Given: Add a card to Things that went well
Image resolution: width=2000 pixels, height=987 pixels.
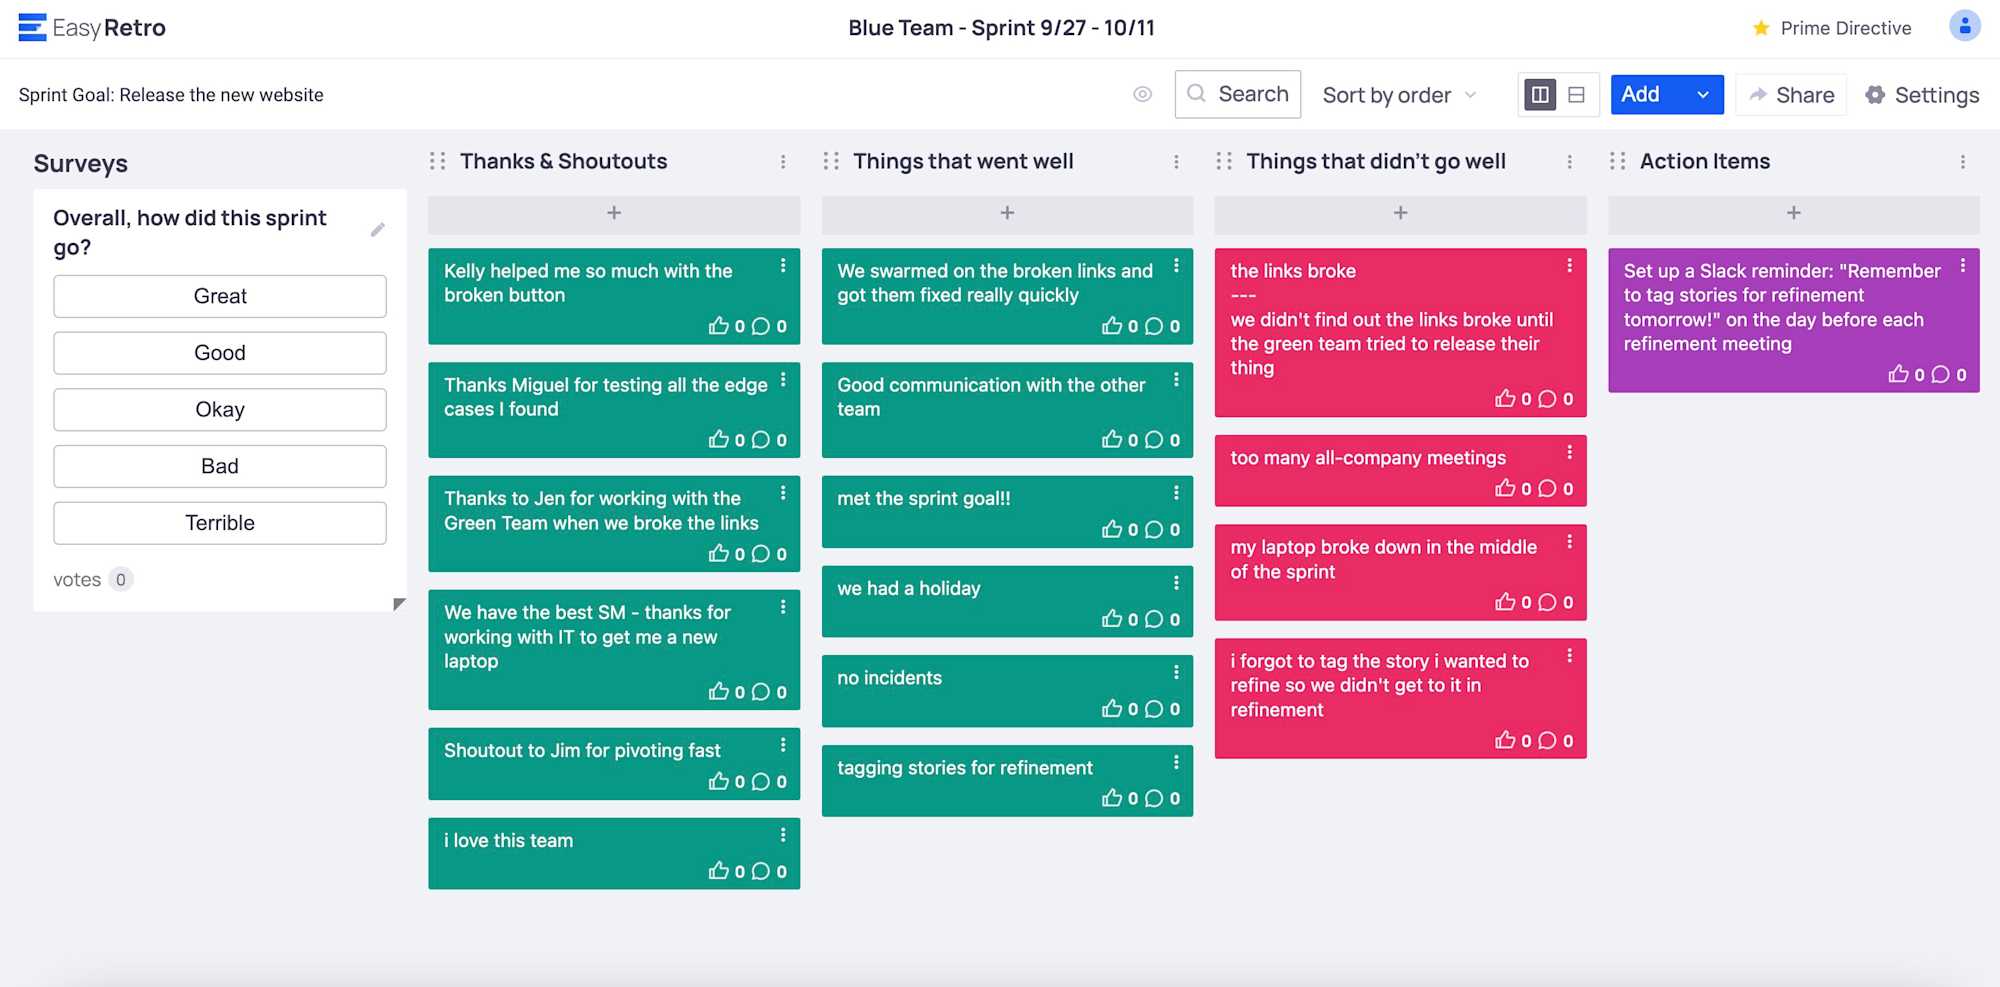Looking at the screenshot, I should (1007, 213).
